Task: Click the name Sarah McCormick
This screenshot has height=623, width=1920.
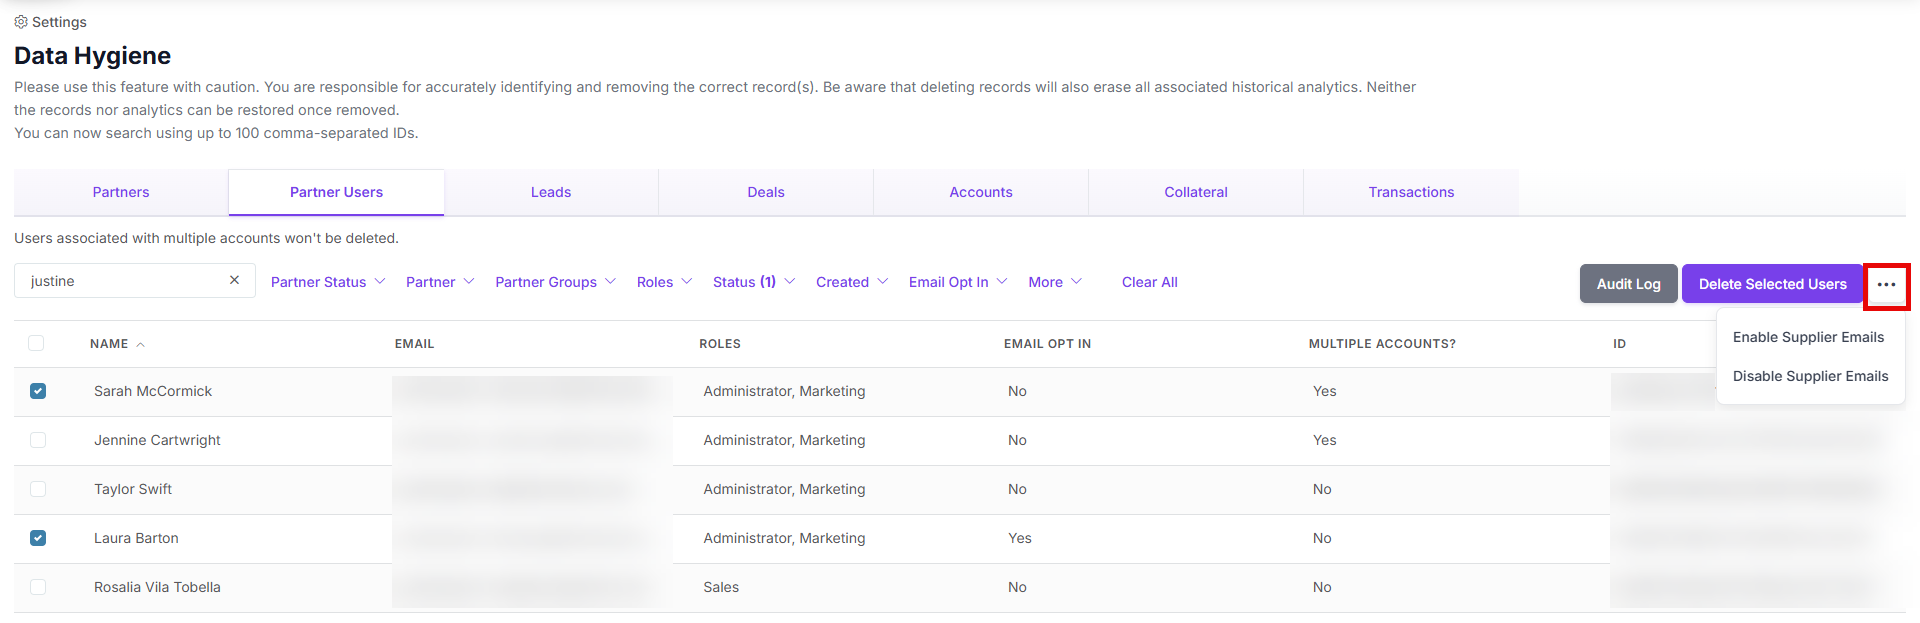Action: [x=153, y=391]
